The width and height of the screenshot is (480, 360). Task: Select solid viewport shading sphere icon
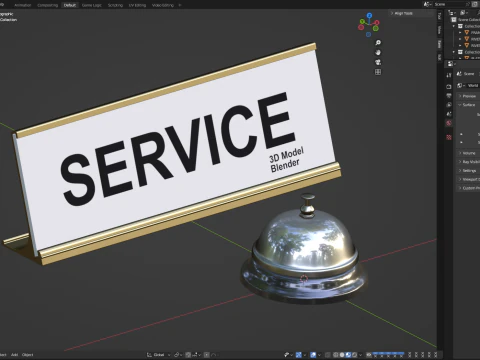[342, 355]
